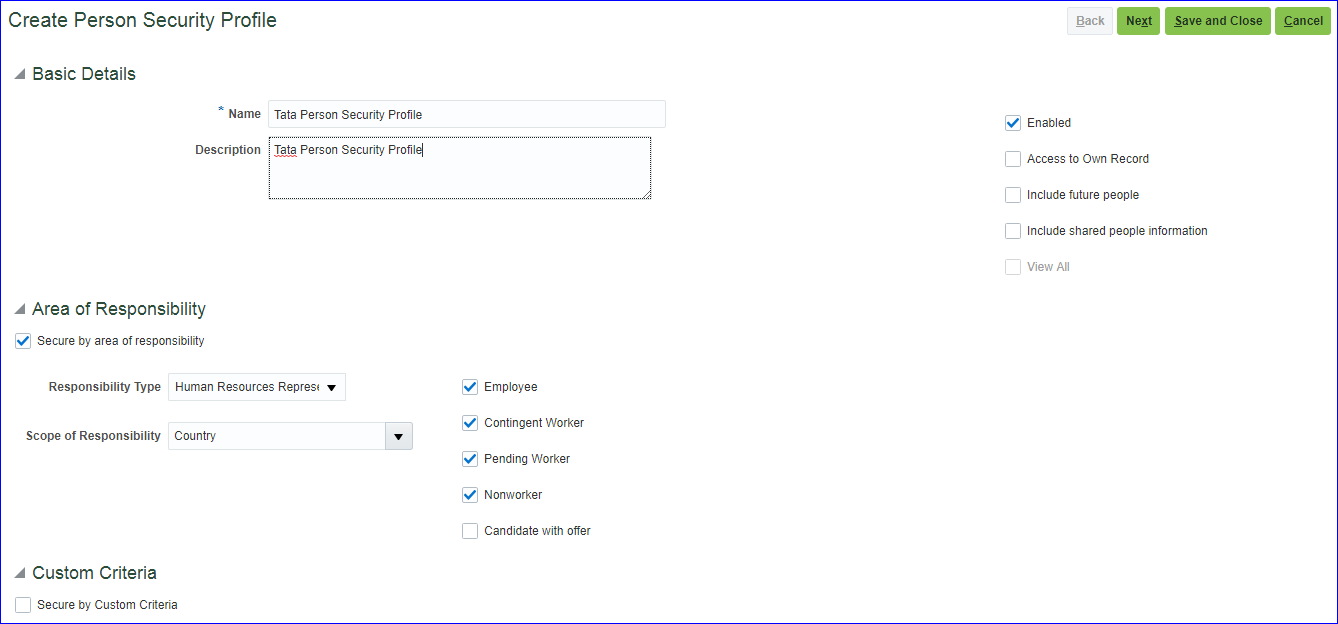Check the Candidate with offer box
The image size is (1338, 624).
point(470,531)
